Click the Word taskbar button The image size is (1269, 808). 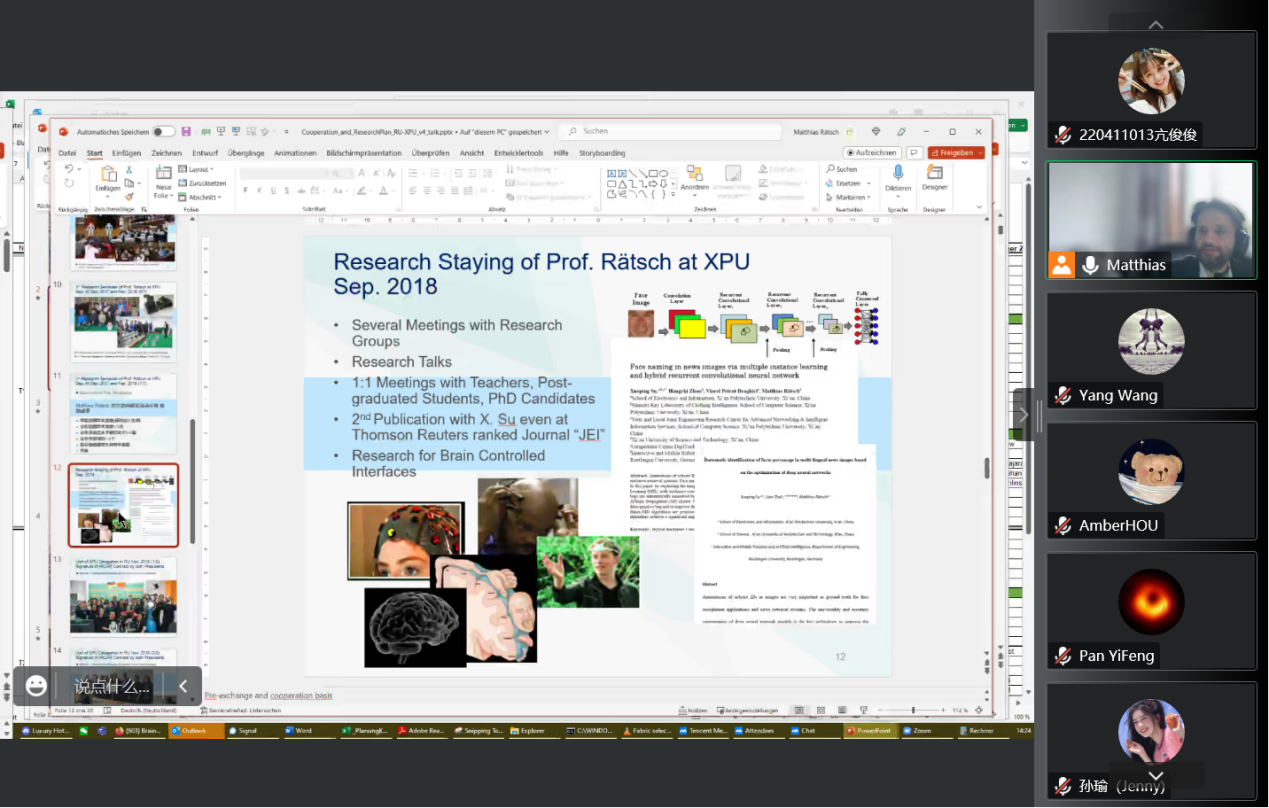[x=310, y=731]
